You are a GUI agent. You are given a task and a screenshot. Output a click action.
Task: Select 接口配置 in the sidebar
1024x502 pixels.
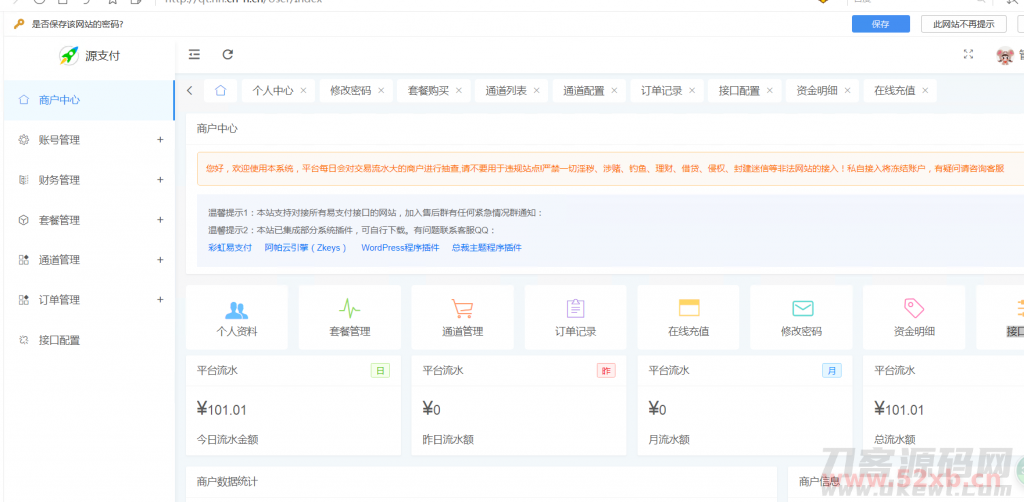tap(59, 340)
